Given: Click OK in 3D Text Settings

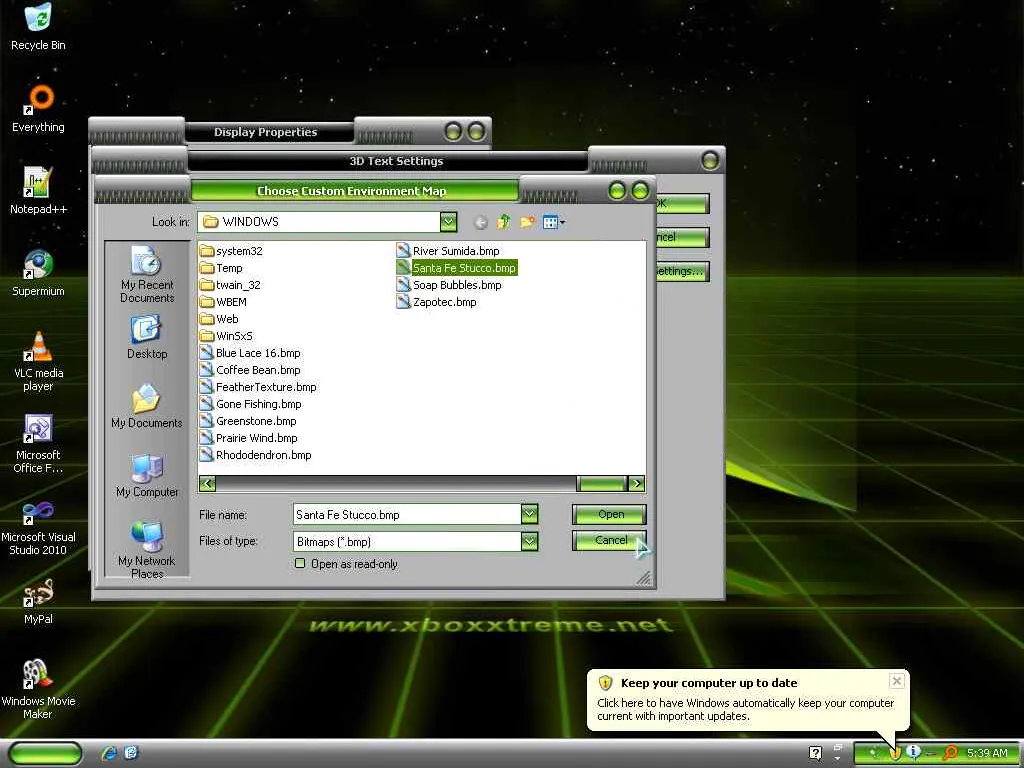Looking at the screenshot, I should pos(682,203).
